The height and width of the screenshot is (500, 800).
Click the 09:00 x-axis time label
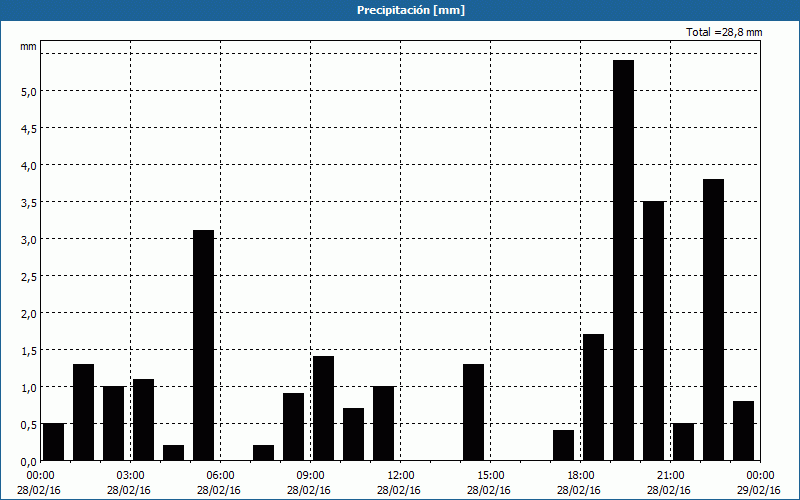[311, 476]
